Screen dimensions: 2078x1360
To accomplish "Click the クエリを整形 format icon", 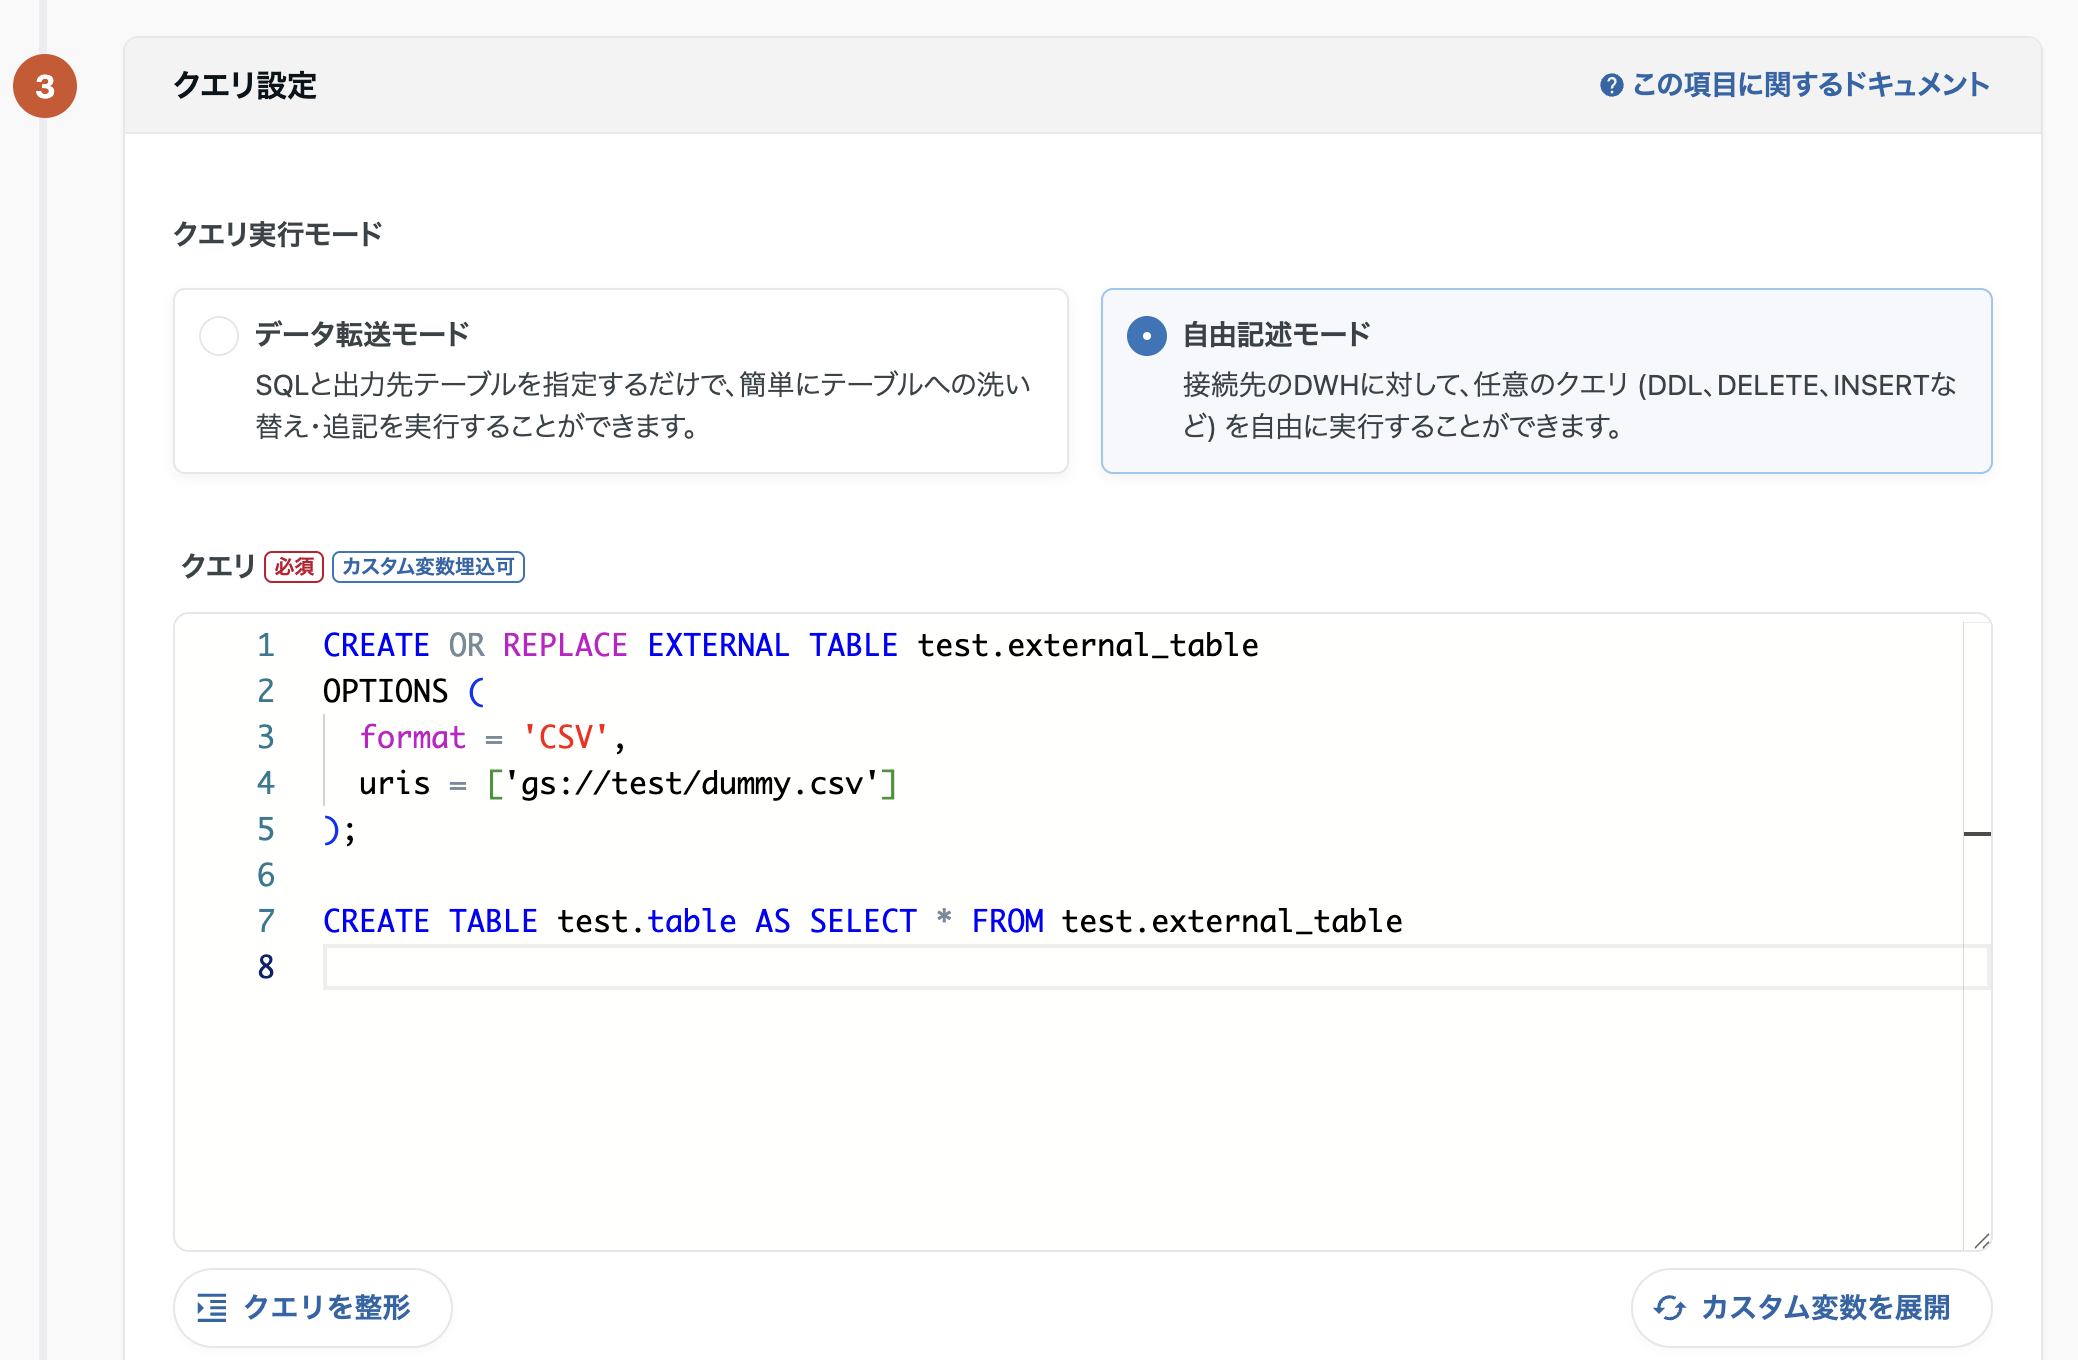I will click(212, 1308).
